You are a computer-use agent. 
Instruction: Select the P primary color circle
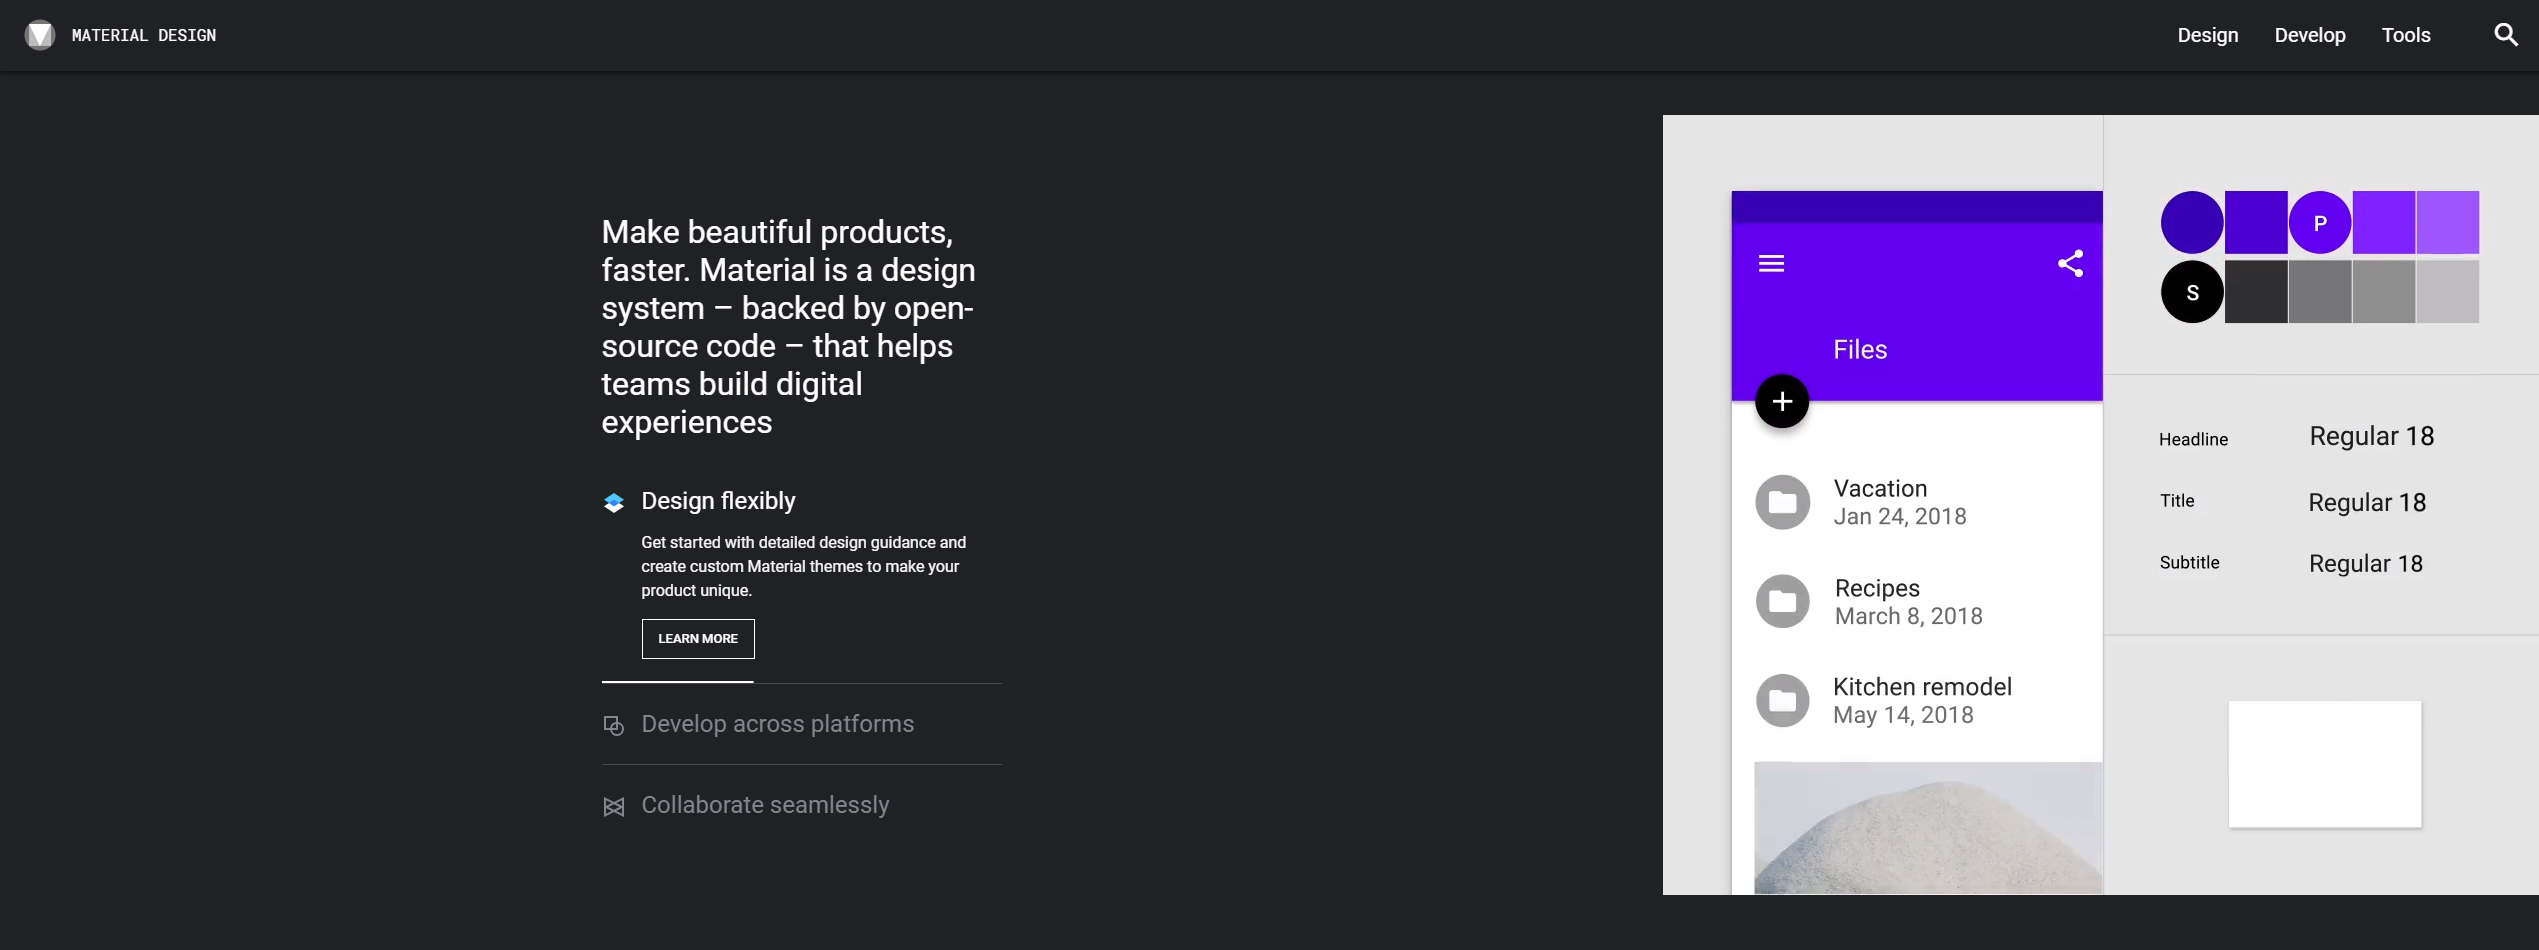2320,223
